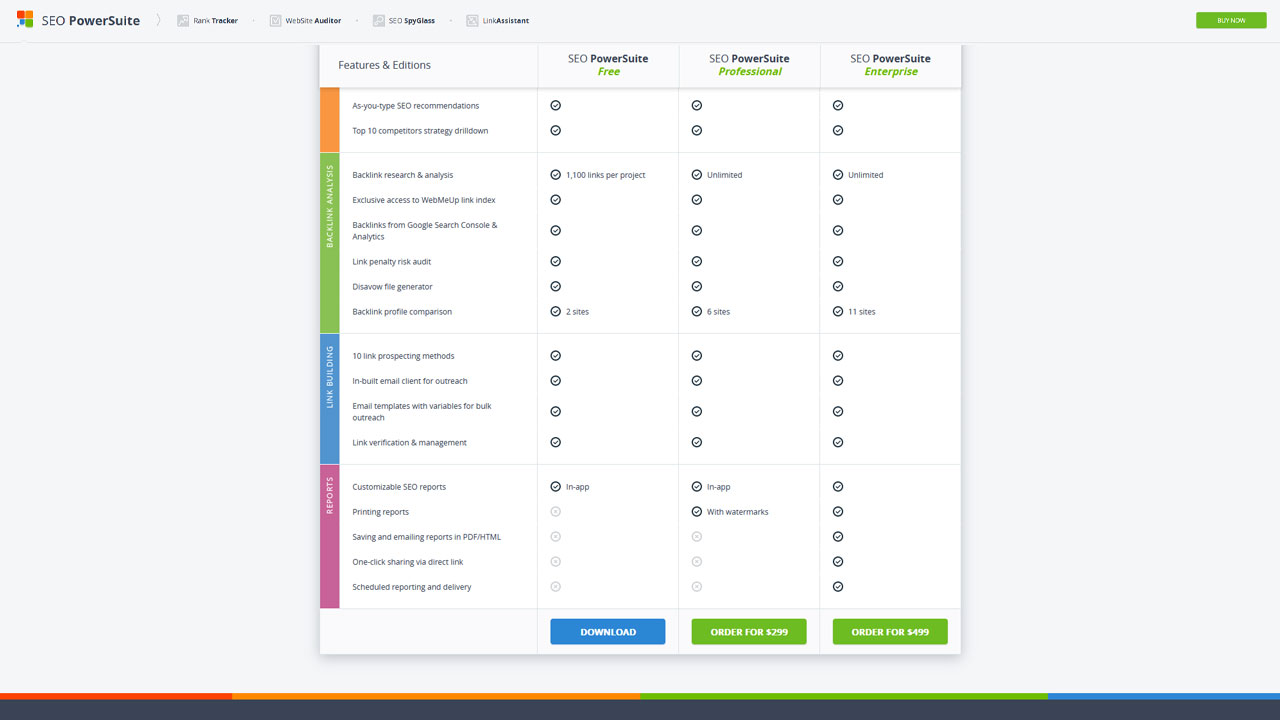Image resolution: width=1280 pixels, height=720 pixels.
Task: Click 'Backlink profile comparison' feature label
Action: 402,312
